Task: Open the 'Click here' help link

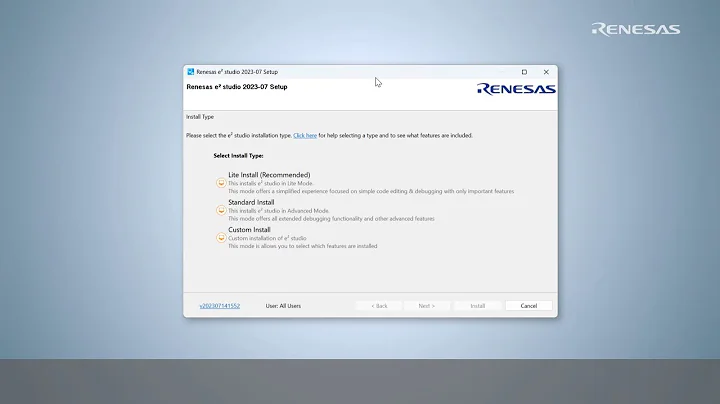Action: 305,135
